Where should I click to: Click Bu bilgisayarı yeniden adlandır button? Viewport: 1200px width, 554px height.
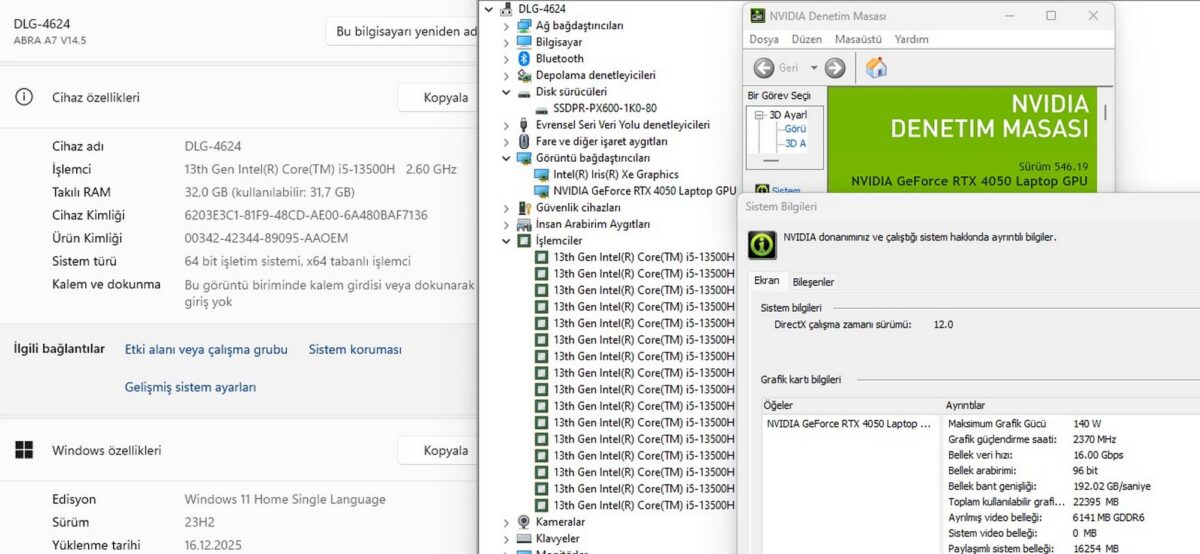[402, 31]
